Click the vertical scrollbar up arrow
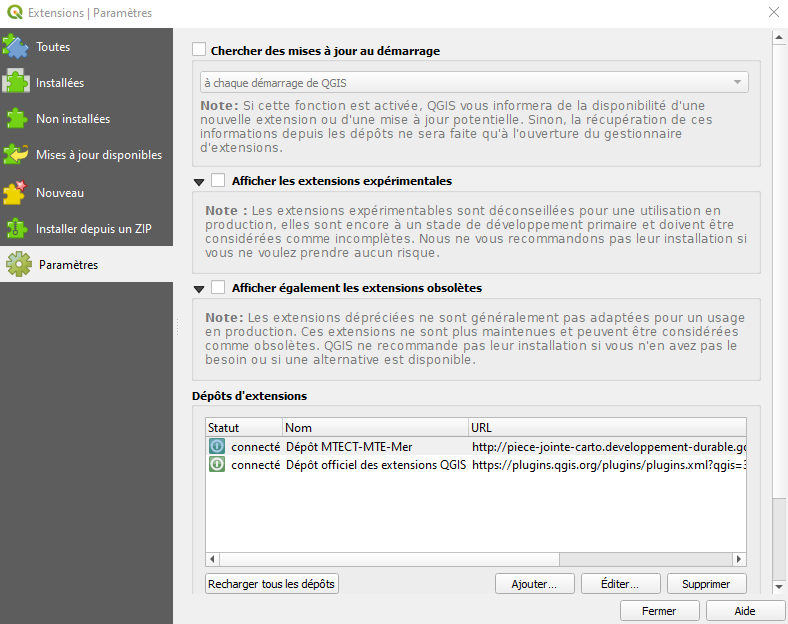The image size is (788, 624). tap(779, 37)
